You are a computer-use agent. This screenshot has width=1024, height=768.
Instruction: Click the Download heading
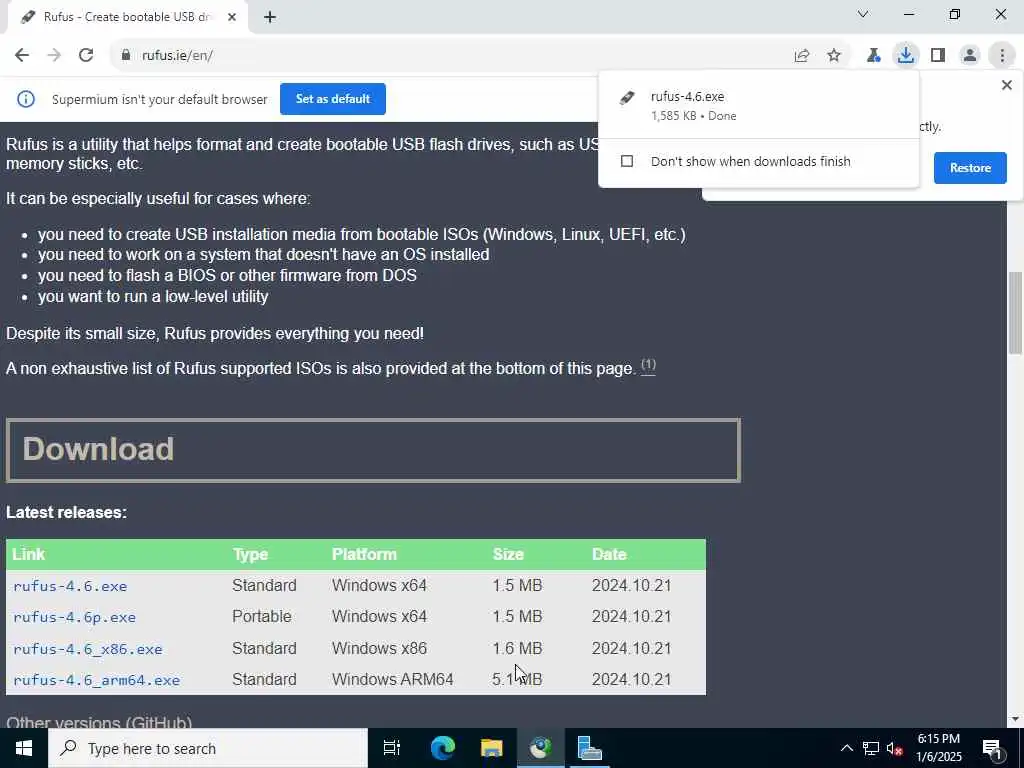pyautogui.click(x=98, y=449)
